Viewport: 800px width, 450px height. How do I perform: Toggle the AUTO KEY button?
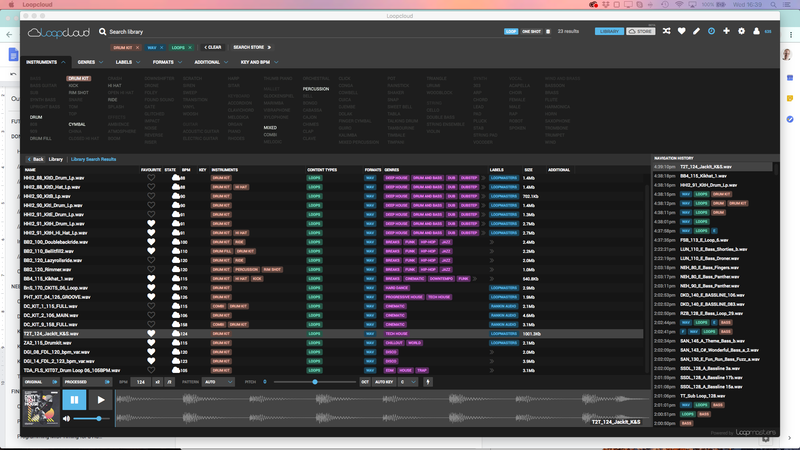[384, 382]
